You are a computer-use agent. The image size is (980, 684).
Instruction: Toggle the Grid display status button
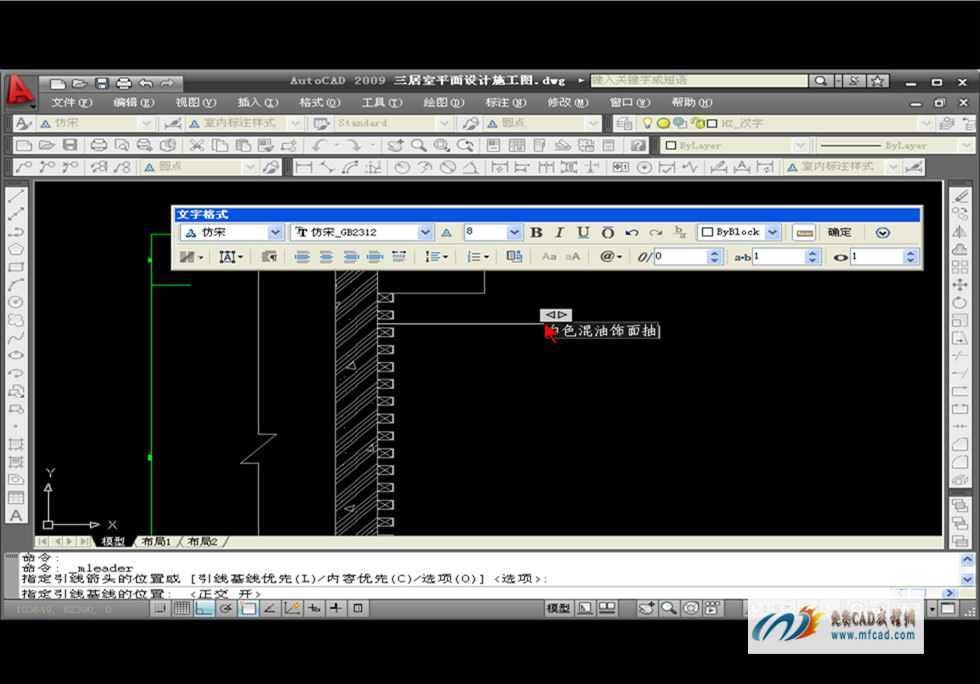click(182, 608)
